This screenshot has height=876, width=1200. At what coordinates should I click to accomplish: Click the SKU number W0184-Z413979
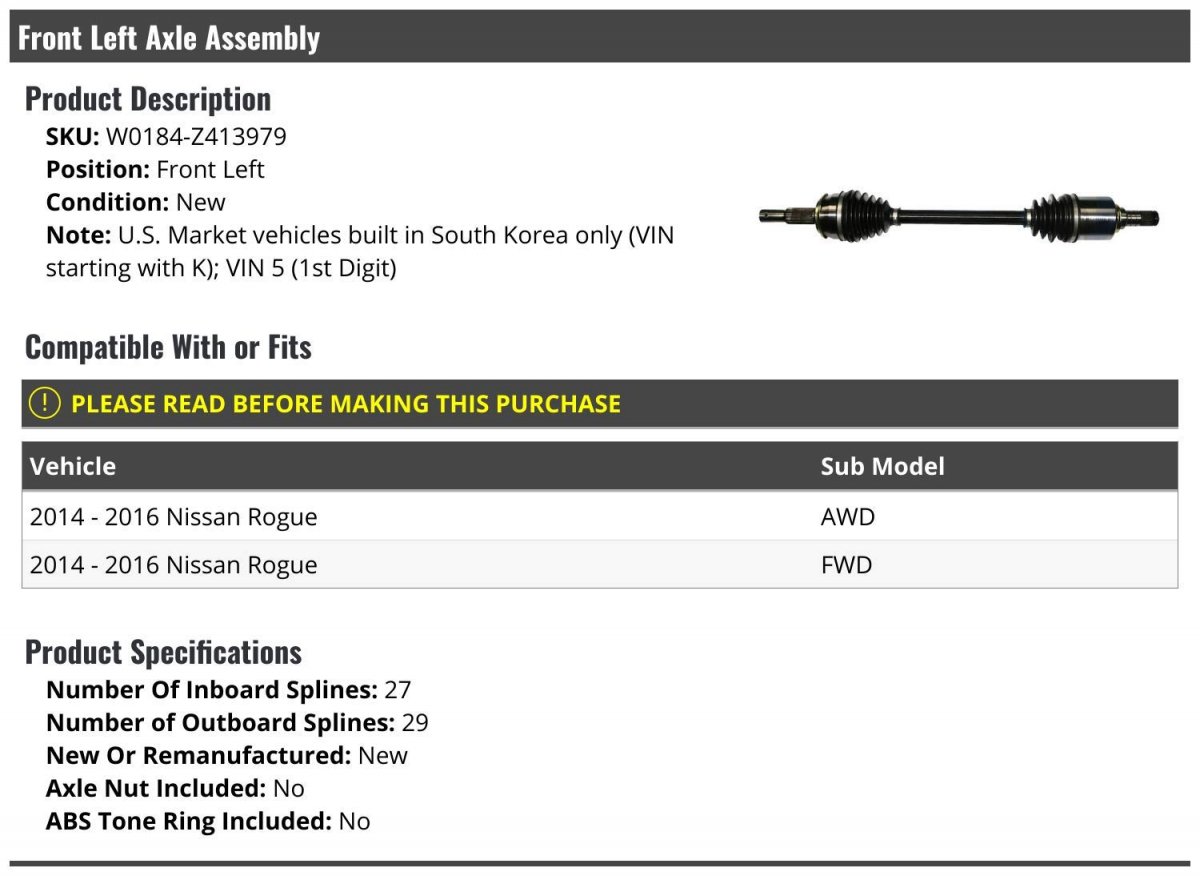click(196, 137)
